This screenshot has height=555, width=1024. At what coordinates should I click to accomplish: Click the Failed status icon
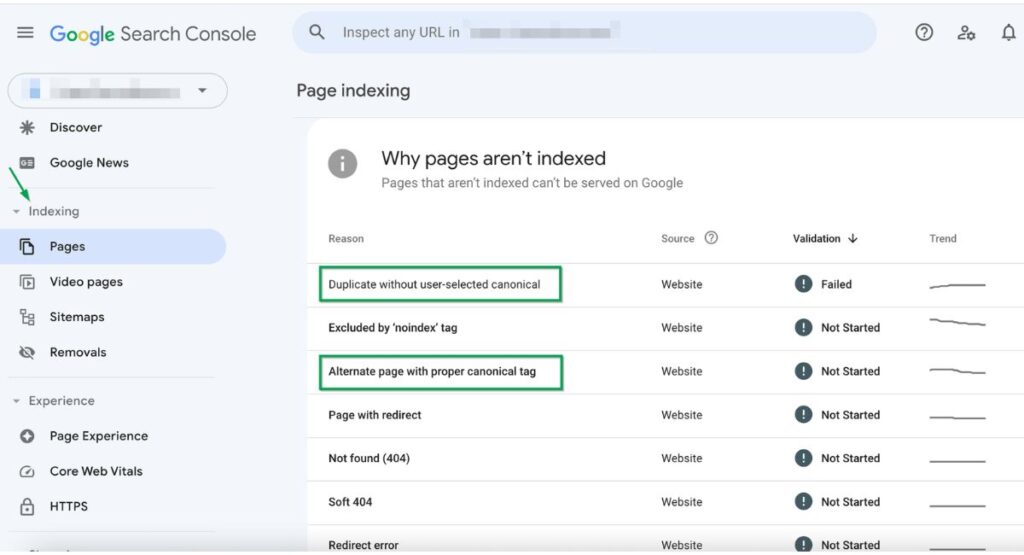(x=803, y=284)
